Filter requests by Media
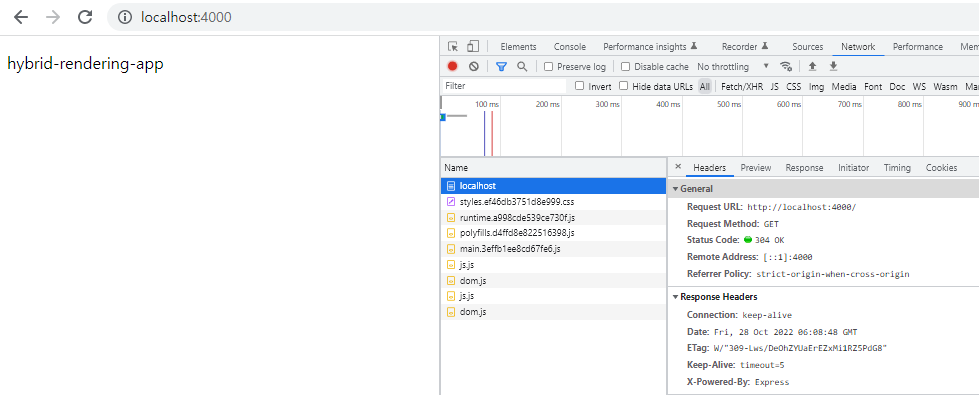The image size is (979, 395). [844, 87]
